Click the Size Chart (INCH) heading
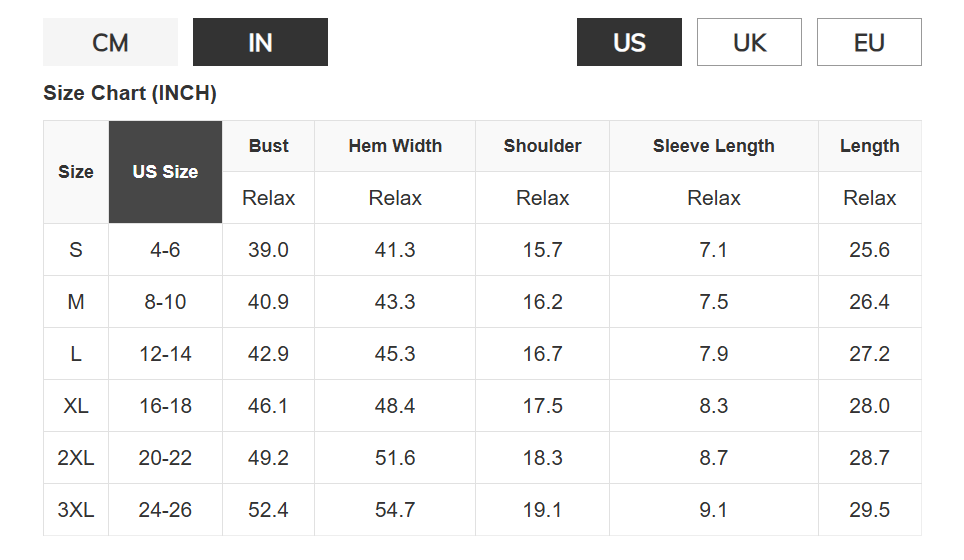 pos(130,94)
